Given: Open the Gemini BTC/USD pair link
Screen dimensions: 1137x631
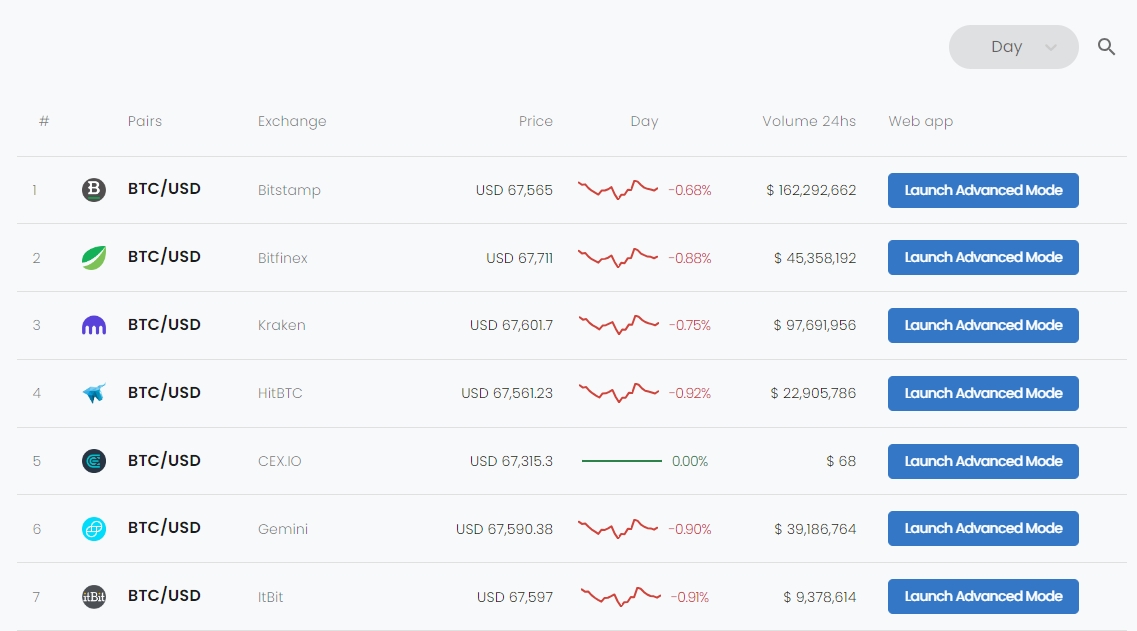Looking at the screenshot, I should click(164, 528).
